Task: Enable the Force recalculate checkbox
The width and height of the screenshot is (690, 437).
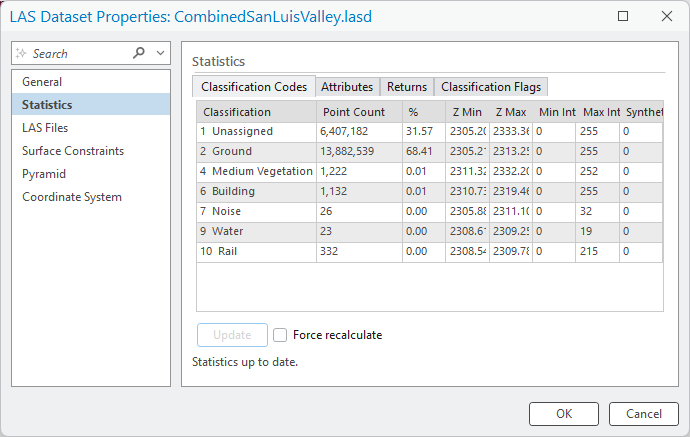Action: [x=281, y=335]
